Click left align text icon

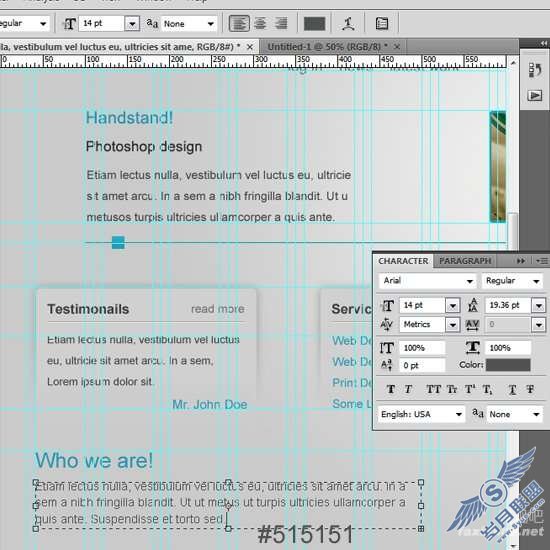239,24
